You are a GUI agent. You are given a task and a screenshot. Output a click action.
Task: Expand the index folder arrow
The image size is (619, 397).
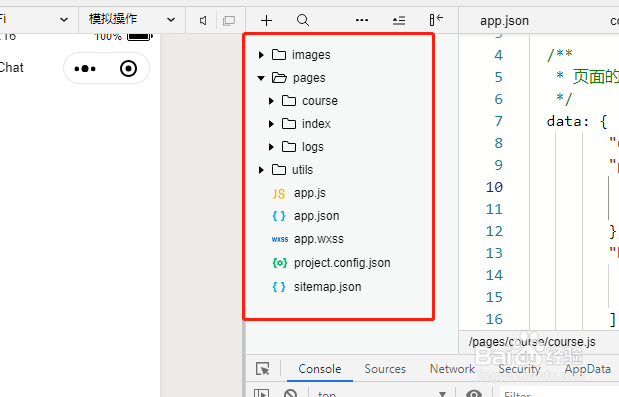pos(271,124)
